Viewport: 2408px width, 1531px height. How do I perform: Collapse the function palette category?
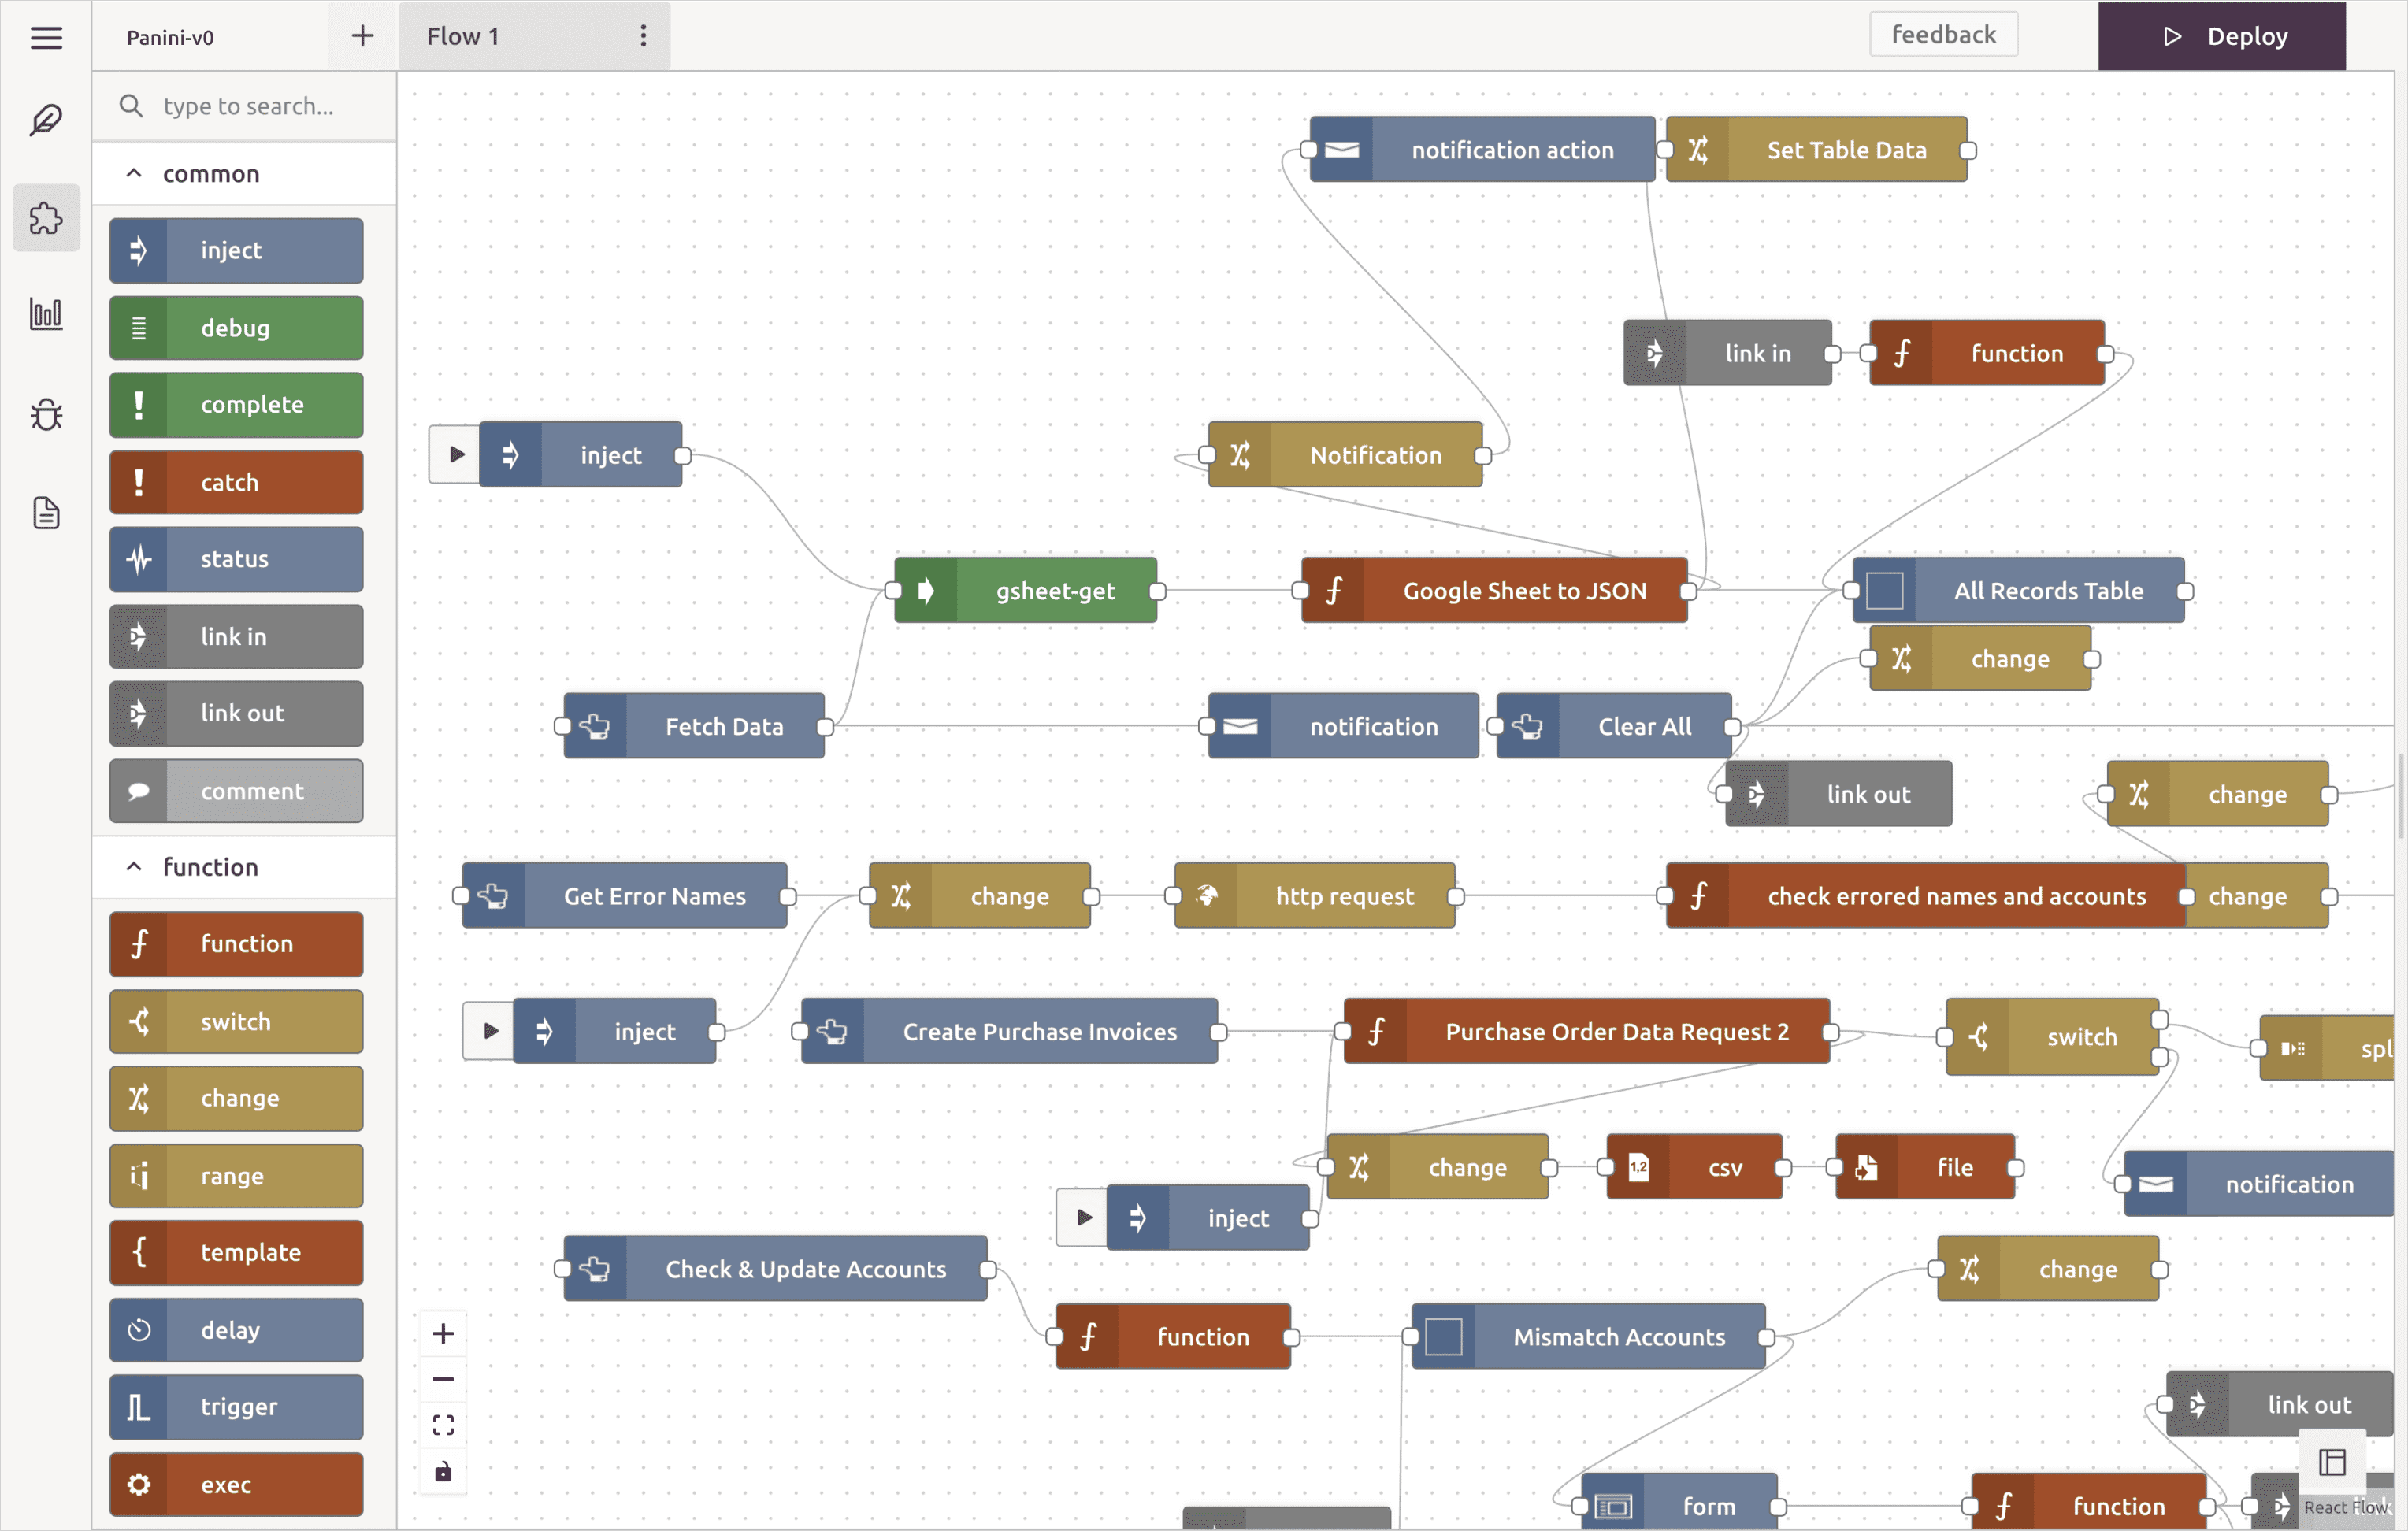(x=134, y=867)
